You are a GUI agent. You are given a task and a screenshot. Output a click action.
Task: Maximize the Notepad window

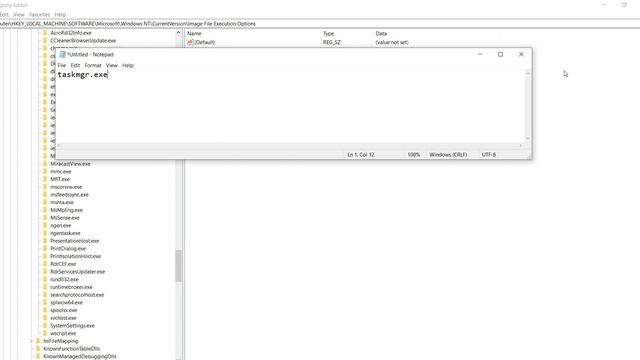pos(500,54)
